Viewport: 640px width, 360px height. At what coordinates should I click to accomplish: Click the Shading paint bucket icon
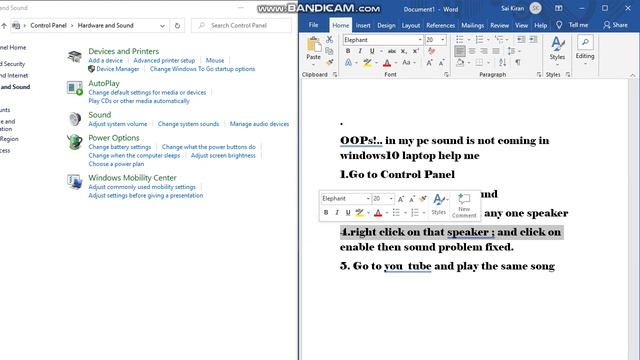460,62
